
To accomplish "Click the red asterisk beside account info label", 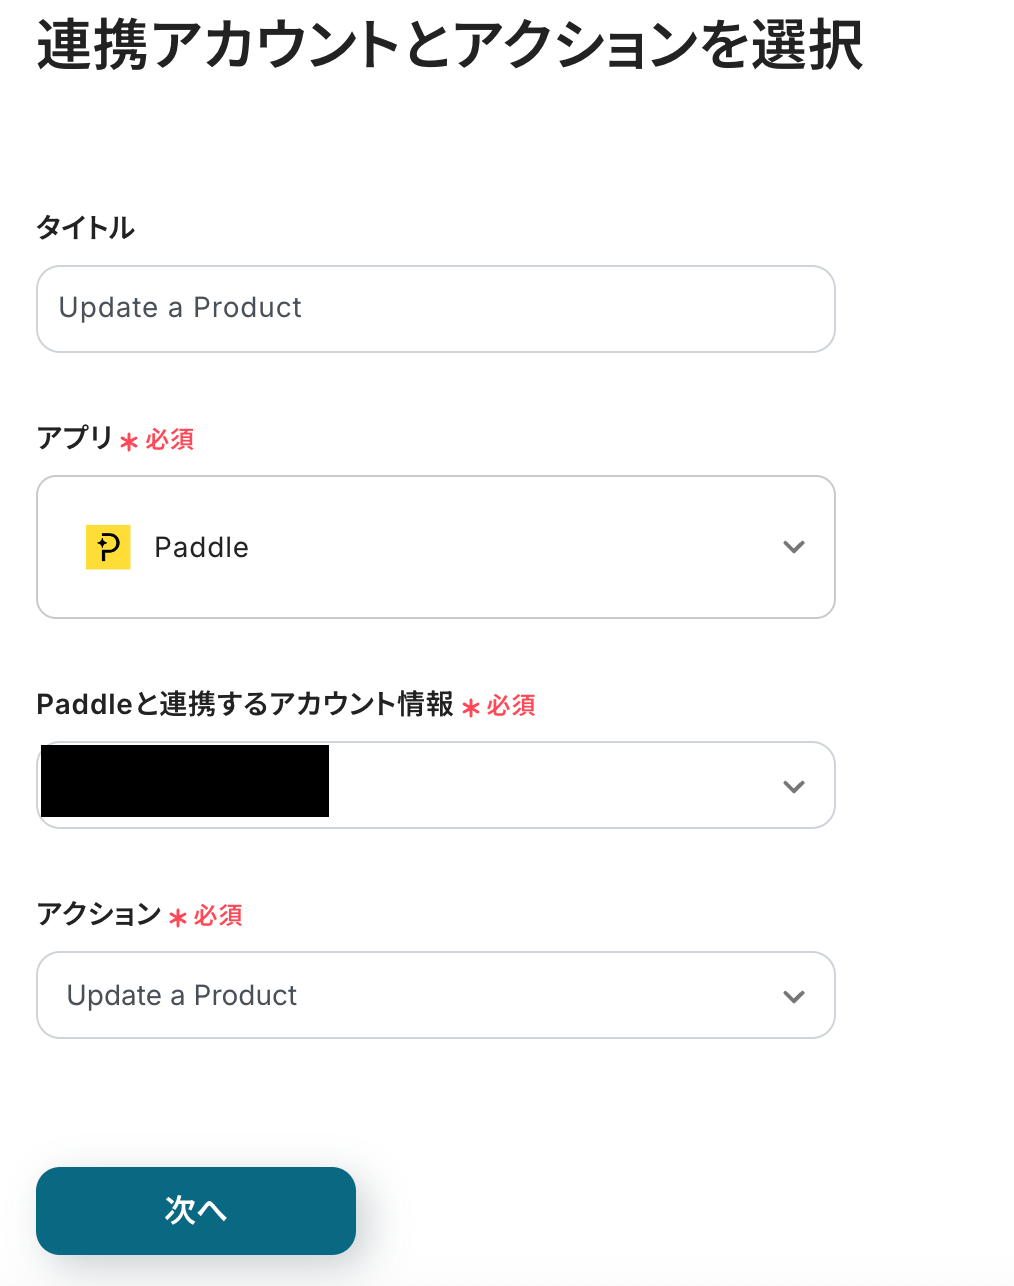I will coord(471,708).
